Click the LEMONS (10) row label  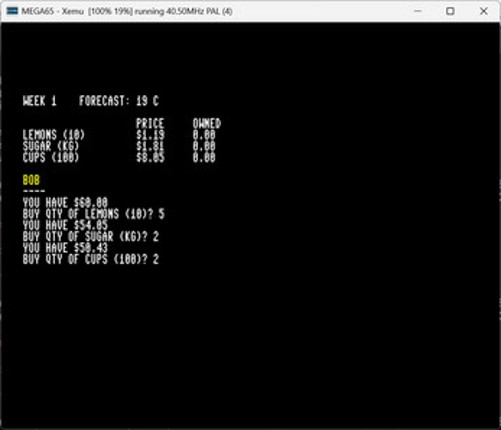click(x=54, y=135)
